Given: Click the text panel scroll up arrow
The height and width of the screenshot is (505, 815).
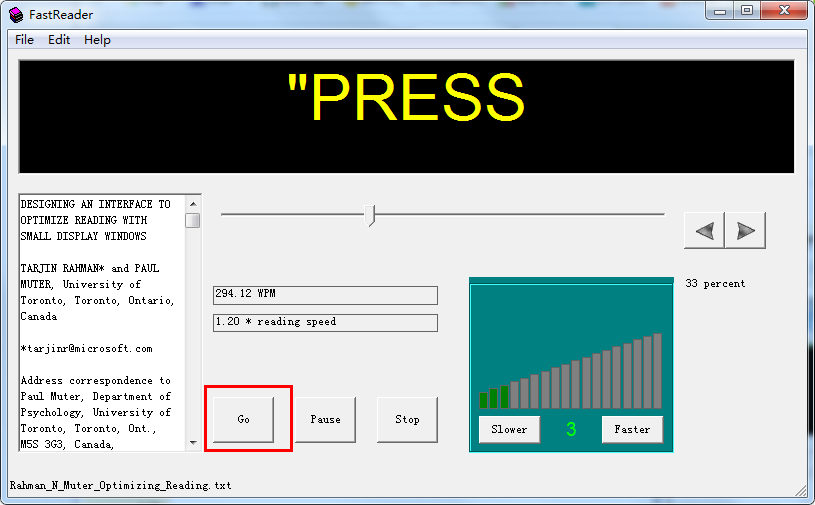Looking at the screenshot, I should pyautogui.click(x=193, y=202).
